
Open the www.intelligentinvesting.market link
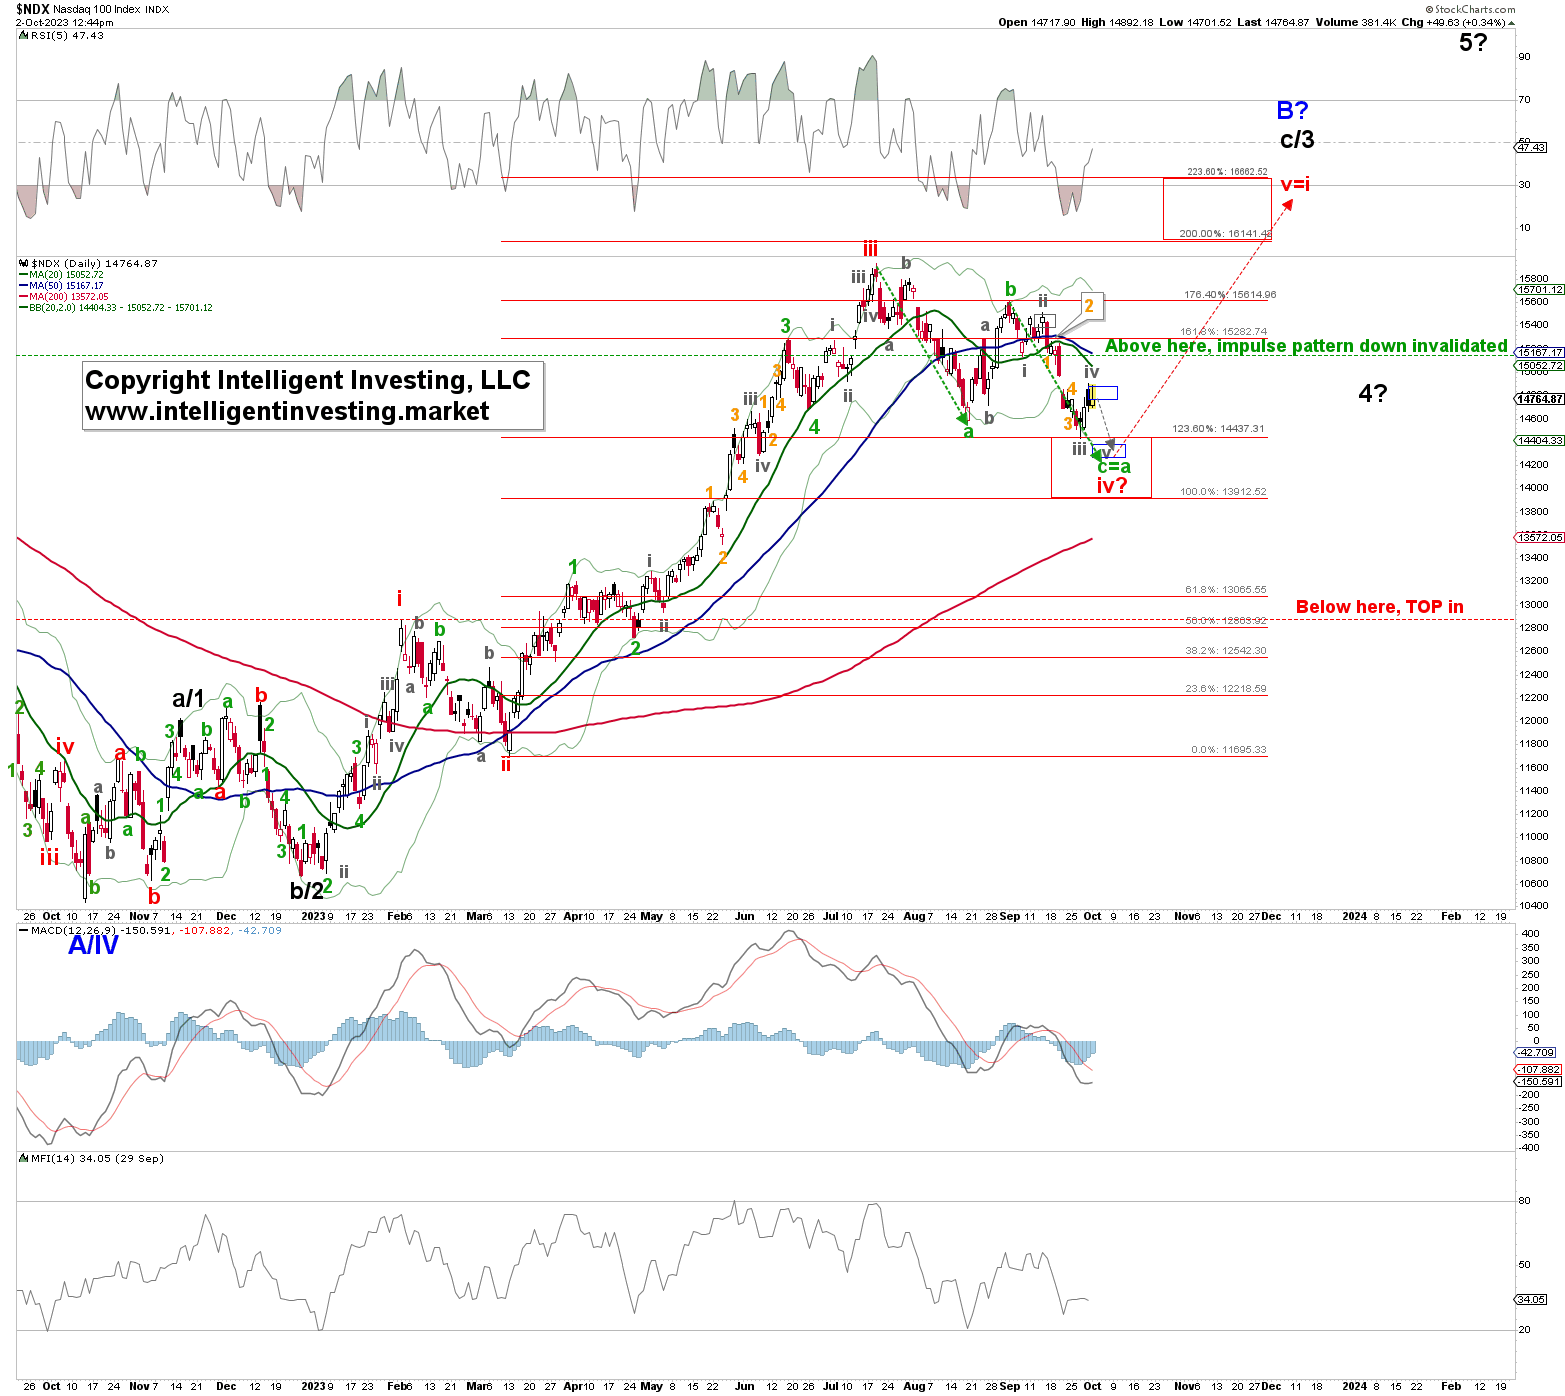point(287,412)
